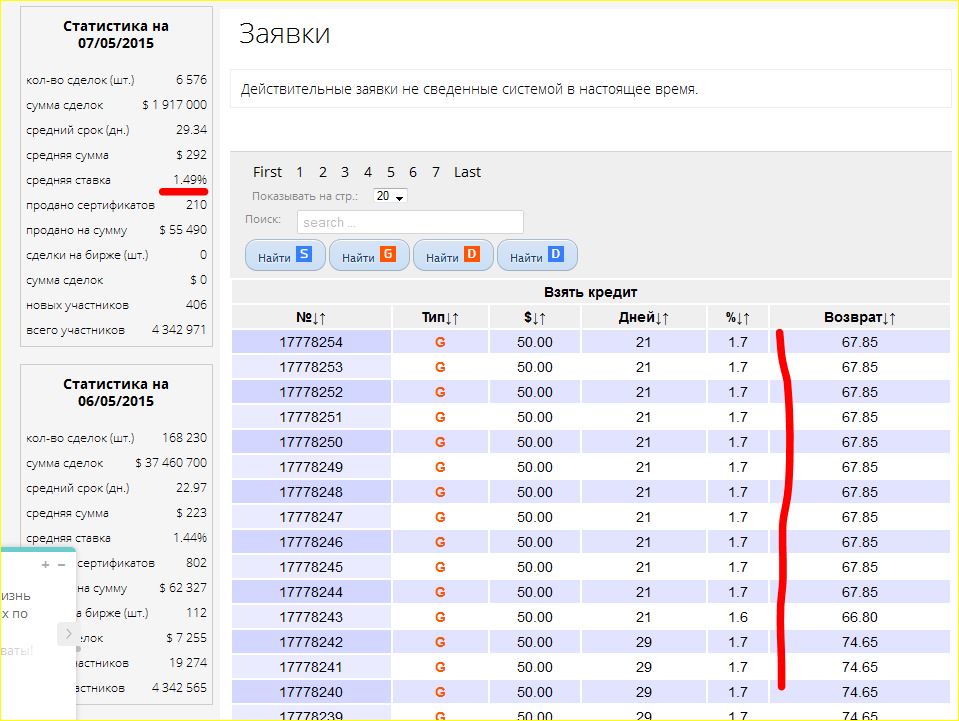Click the orange G type icon for request 17778243
The width and height of the screenshot is (959, 721).
click(x=440, y=617)
